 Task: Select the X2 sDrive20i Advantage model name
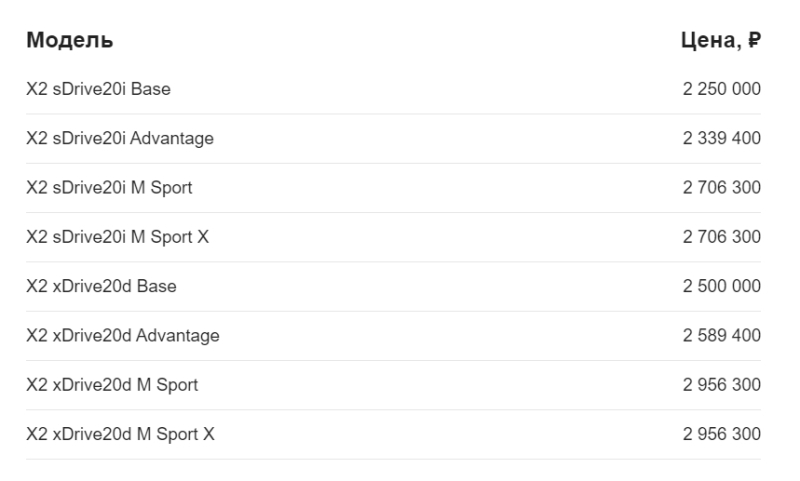[x=120, y=139]
